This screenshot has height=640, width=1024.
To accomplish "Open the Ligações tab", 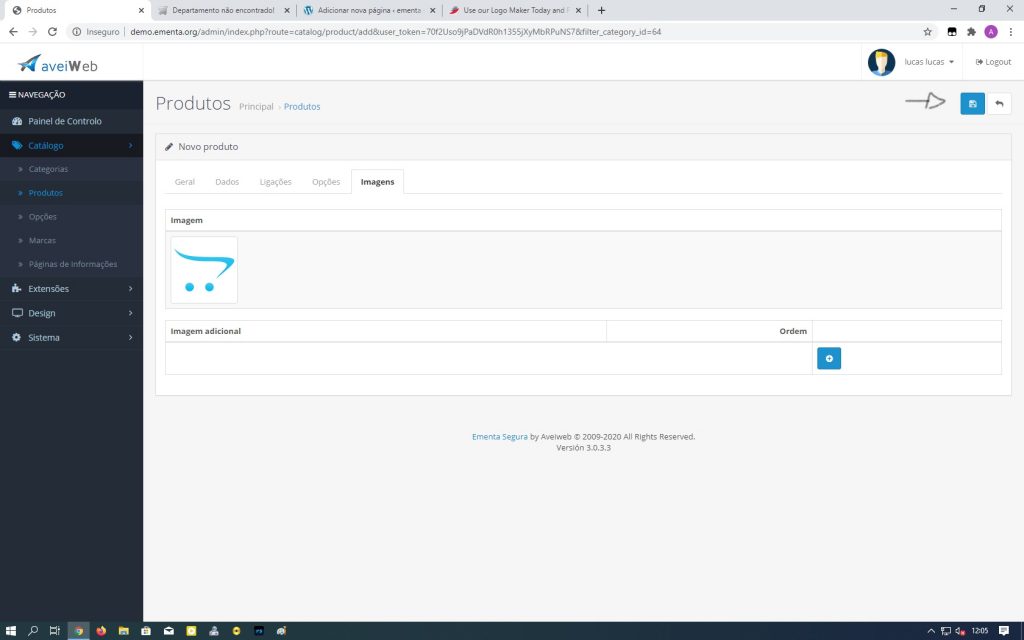I will pos(275,182).
